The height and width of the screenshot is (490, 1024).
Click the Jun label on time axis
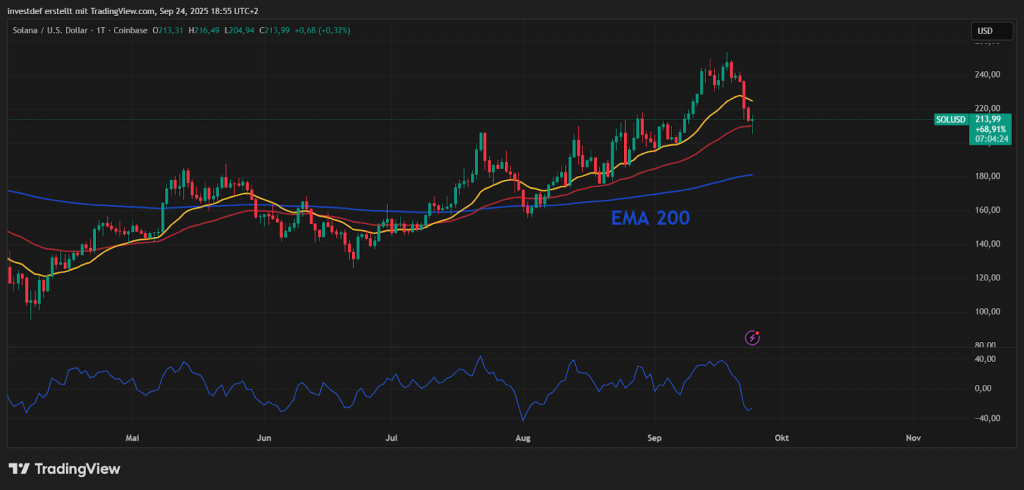(x=264, y=438)
